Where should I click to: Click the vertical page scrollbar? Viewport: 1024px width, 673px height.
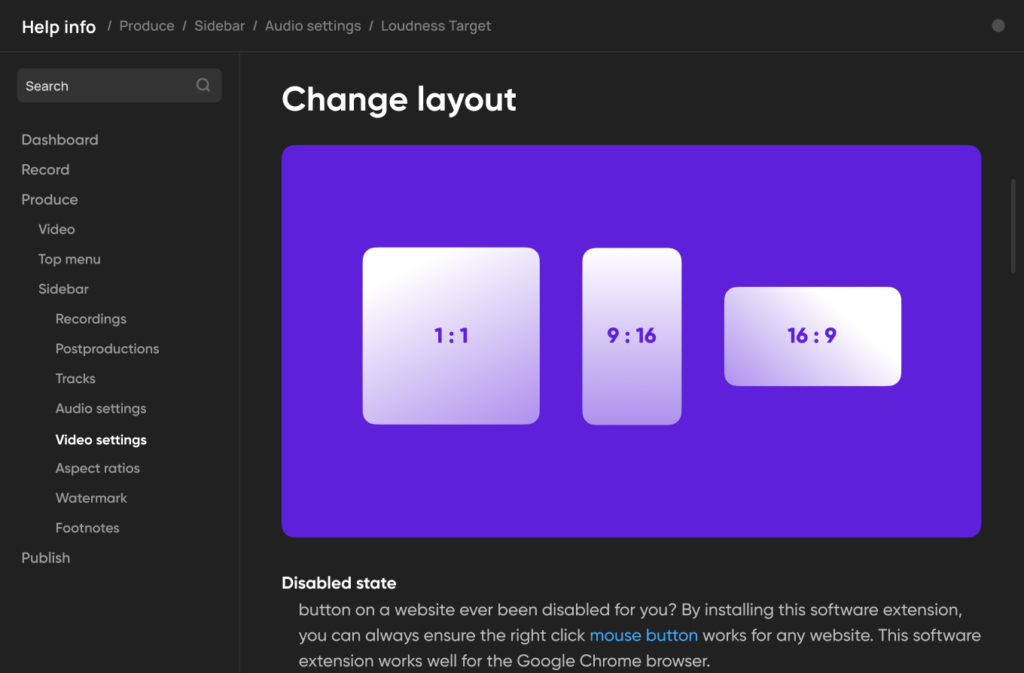1013,225
